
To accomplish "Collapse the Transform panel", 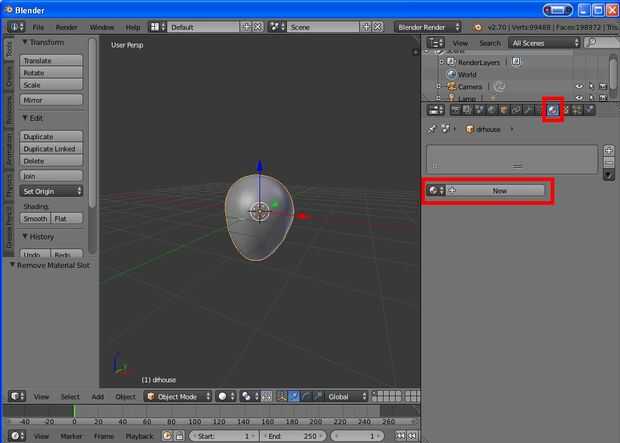I will 43,42.
